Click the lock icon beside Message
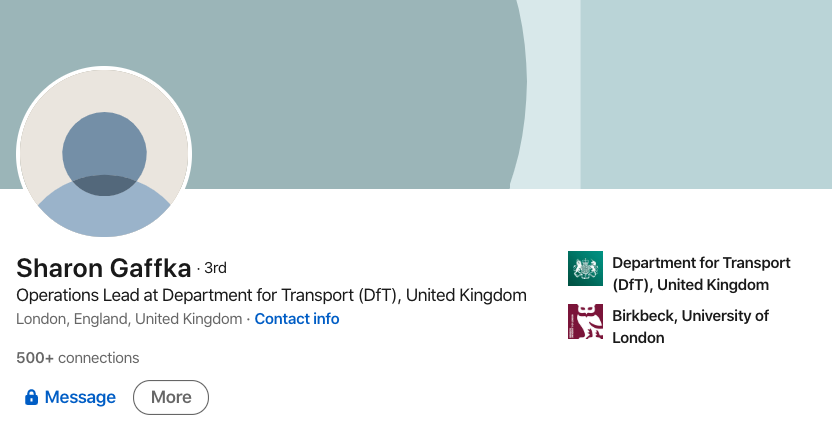 point(31,397)
